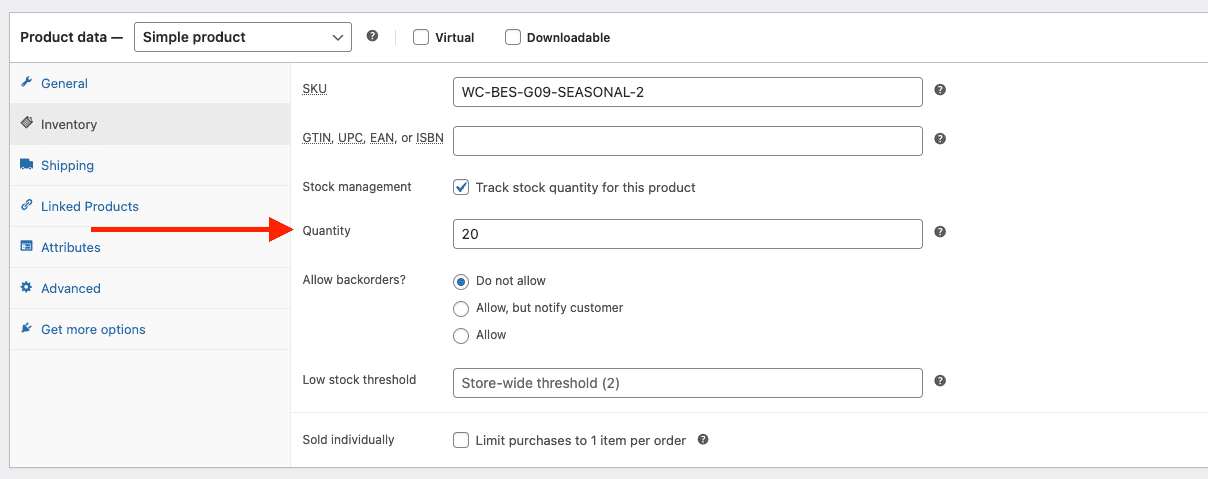Check Limit purchases to 1 item per order
Viewport: 1208px width, 479px height.
click(x=461, y=440)
